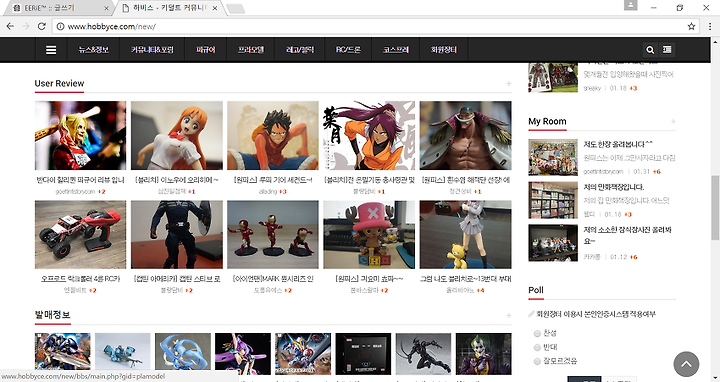Open the [블리치] 이노우에 오리히메 review link
The height and width of the screenshot is (382, 720).
(x=177, y=180)
